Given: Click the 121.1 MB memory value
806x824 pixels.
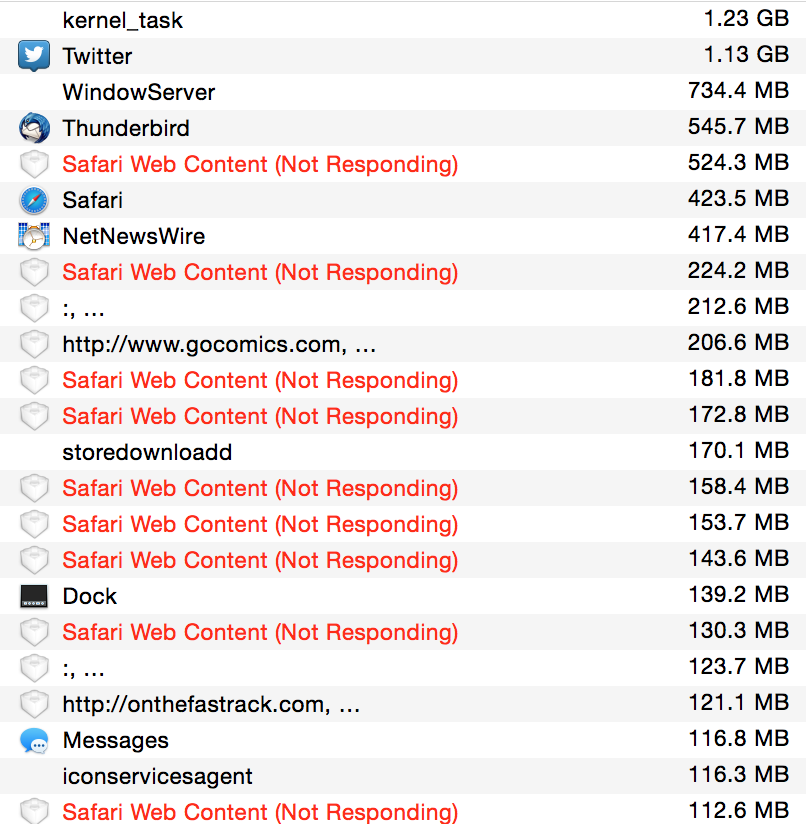Looking at the screenshot, I should (x=739, y=703).
